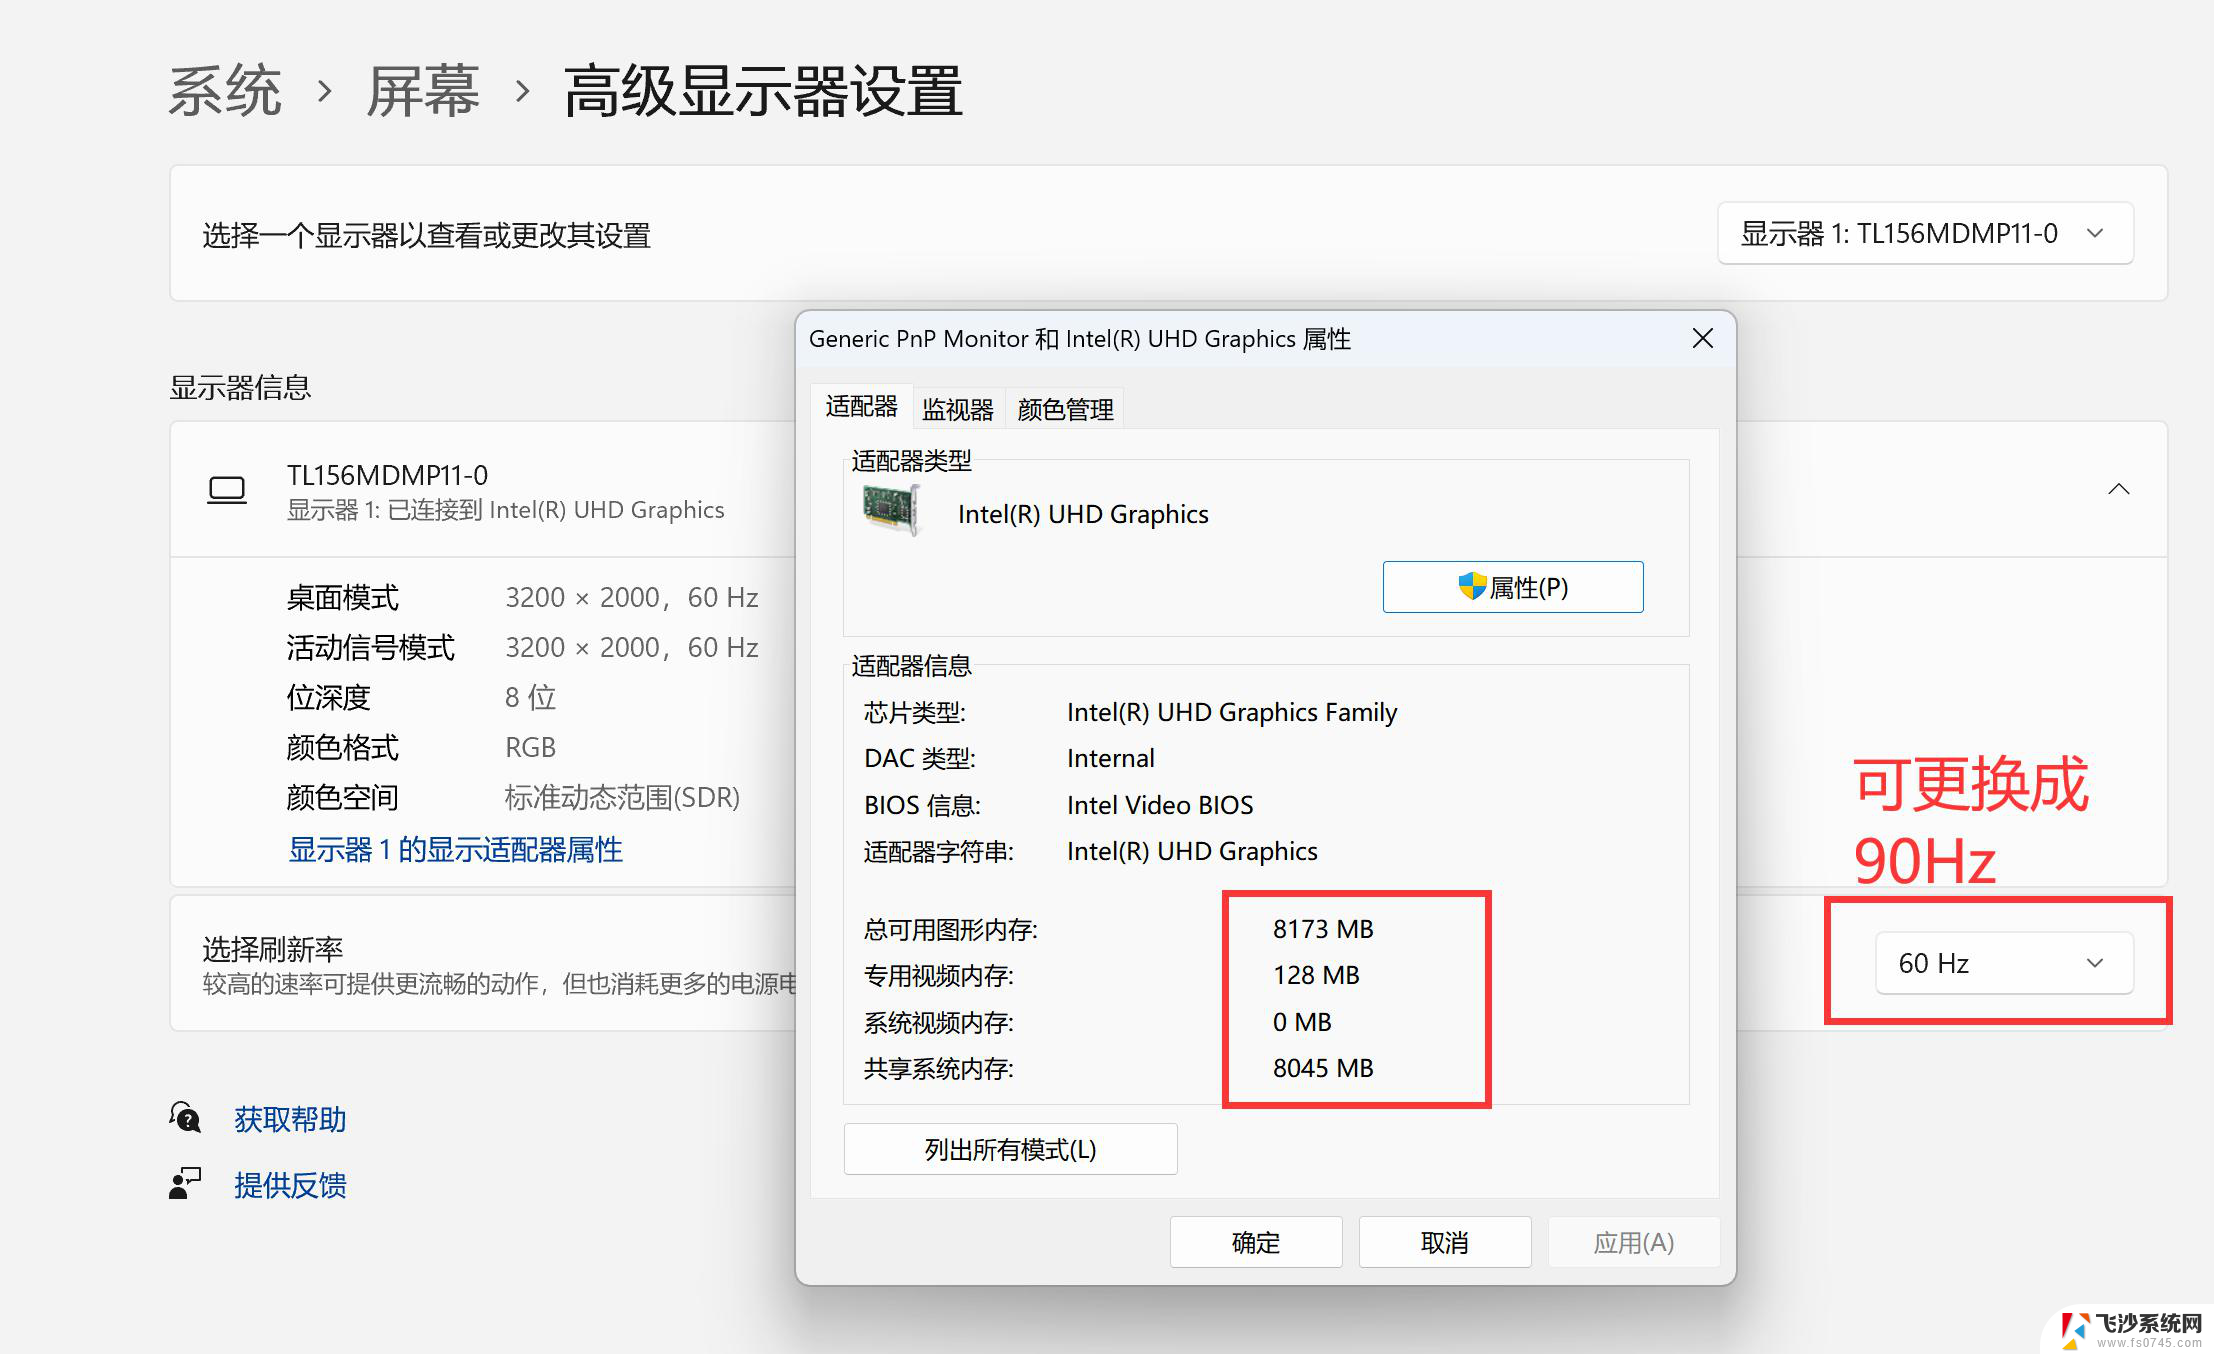Click the 选择刷新率 label

pos(273,948)
